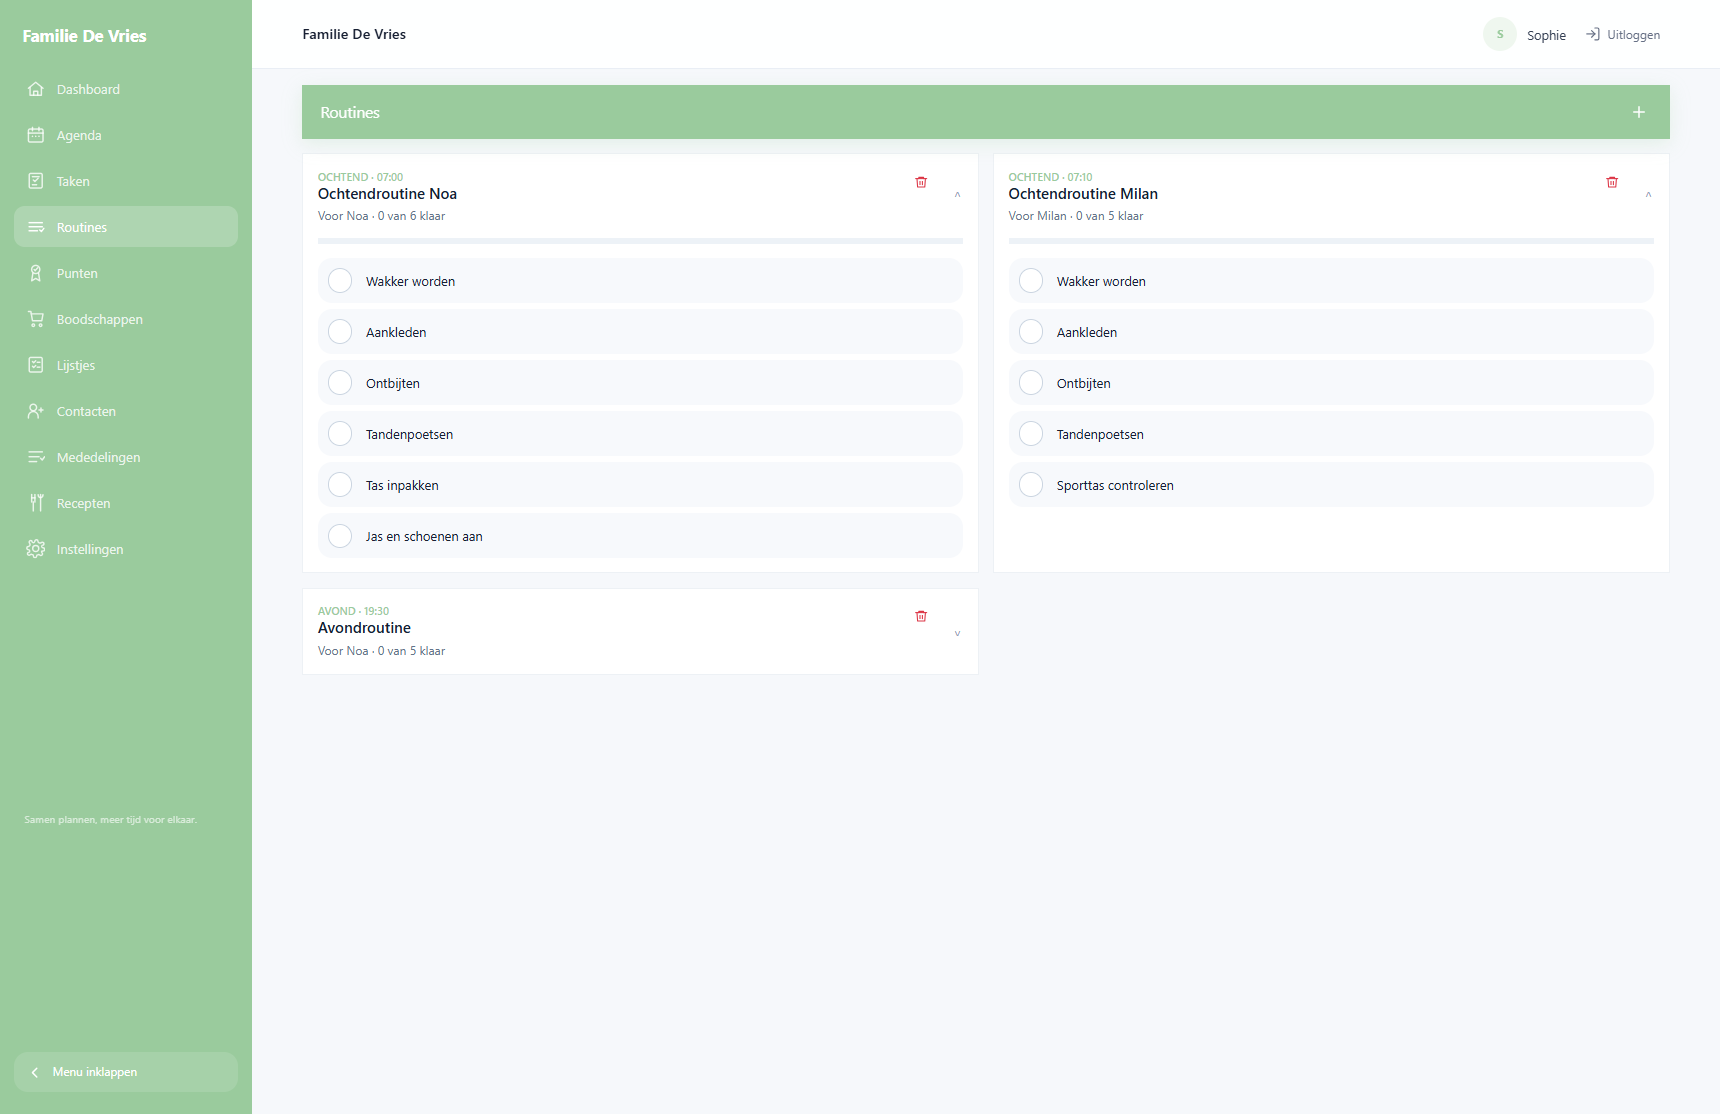Open Instellingen settings page

click(x=126, y=549)
